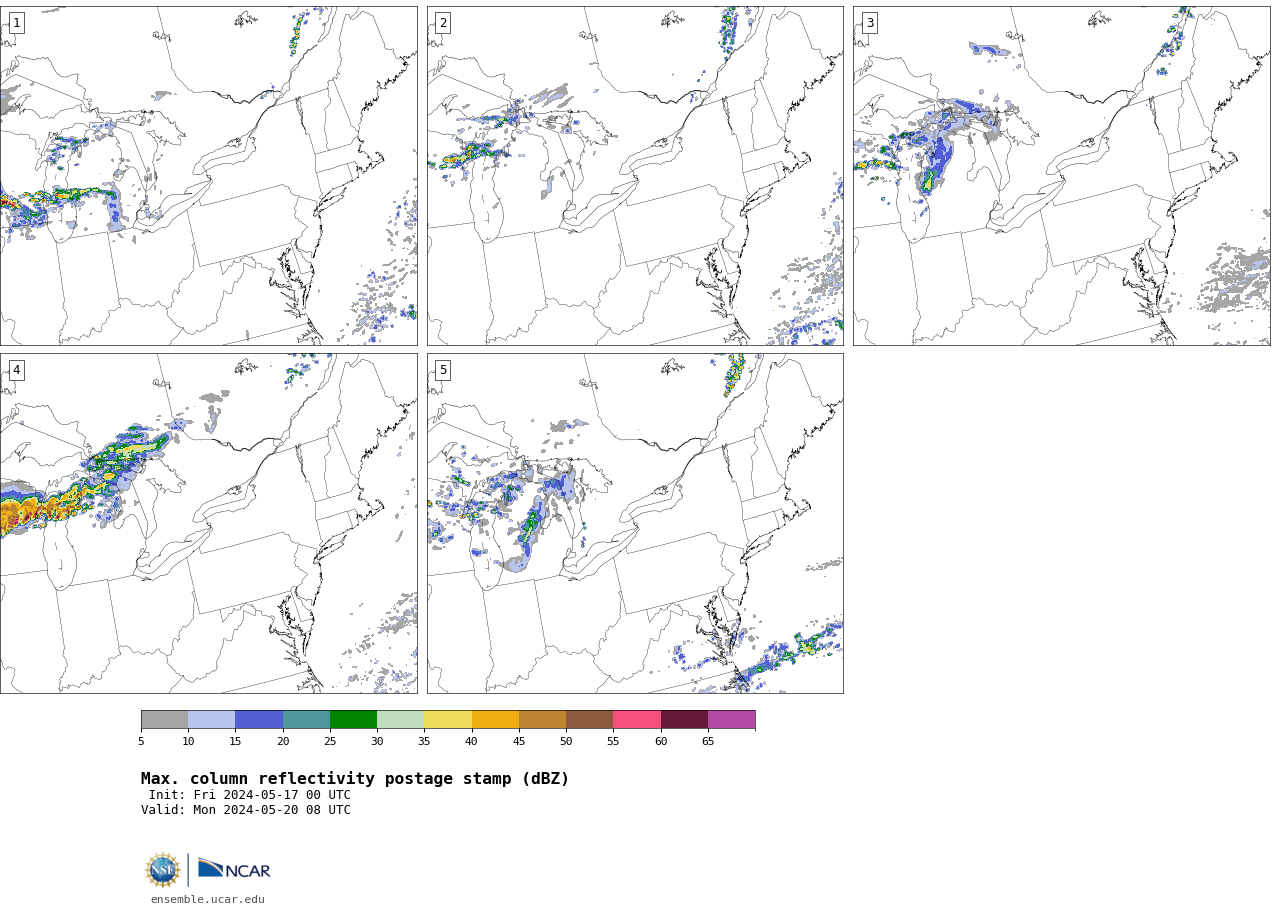
Task: Click the number label 1 on first panel
Action: point(16,23)
